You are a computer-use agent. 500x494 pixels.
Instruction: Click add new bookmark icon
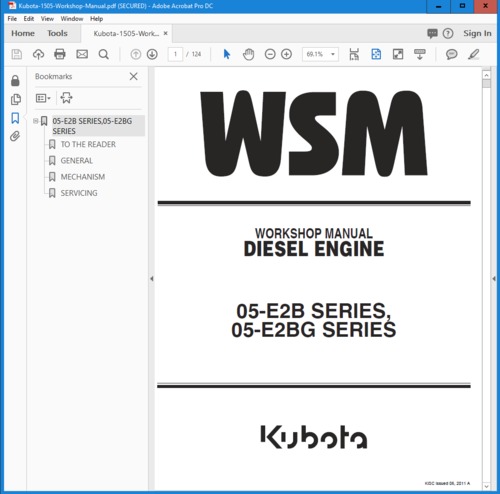click(66, 98)
